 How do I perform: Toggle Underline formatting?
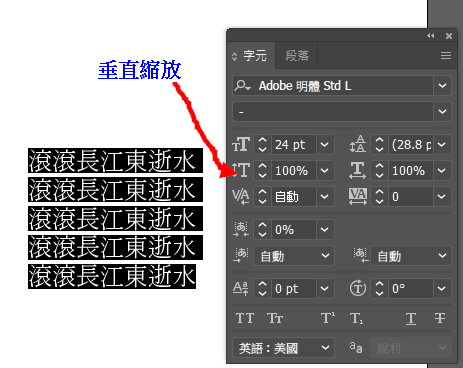tap(411, 319)
